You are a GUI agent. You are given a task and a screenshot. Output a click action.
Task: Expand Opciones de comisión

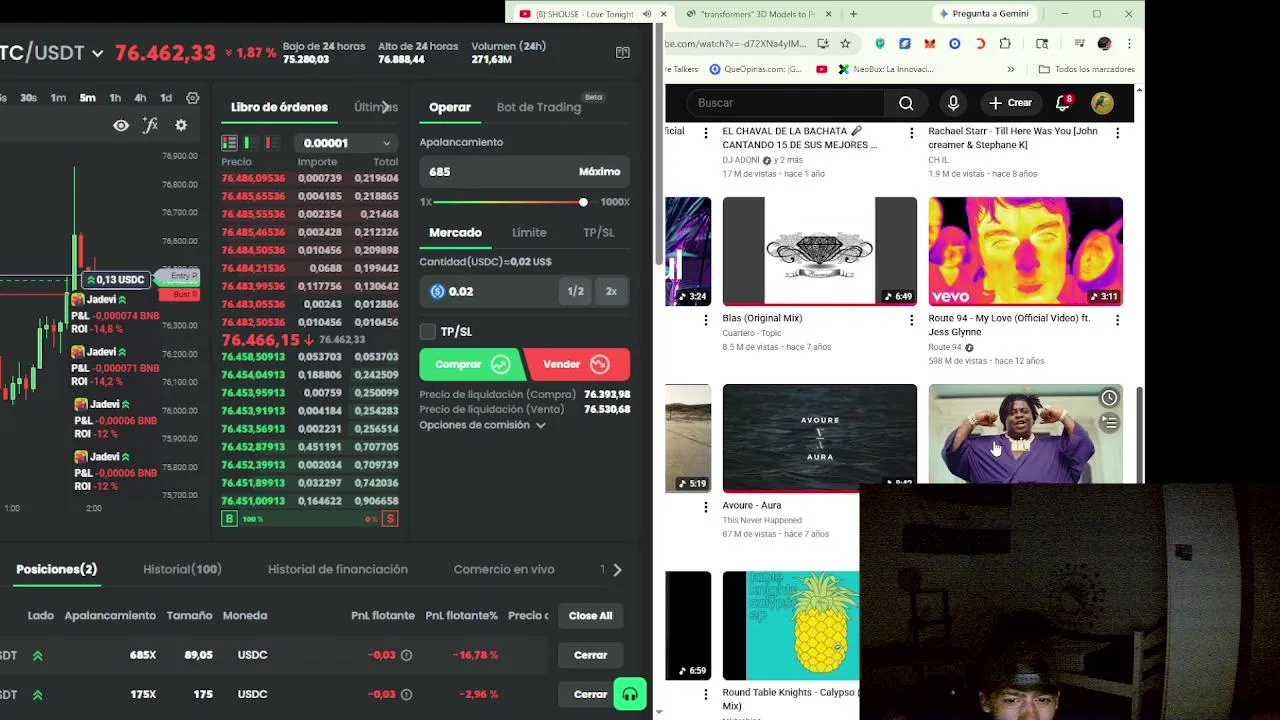point(482,425)
